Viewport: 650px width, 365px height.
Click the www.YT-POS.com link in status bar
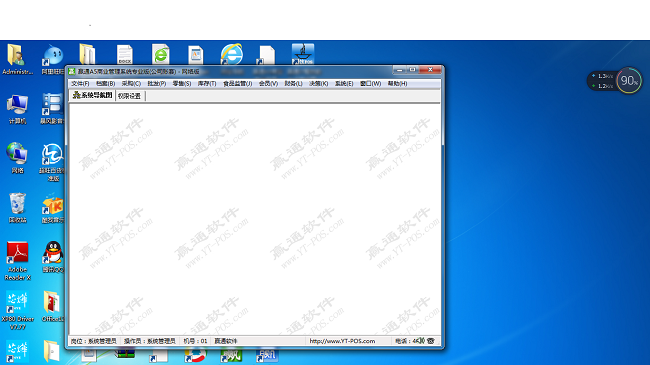click(342, 341)
